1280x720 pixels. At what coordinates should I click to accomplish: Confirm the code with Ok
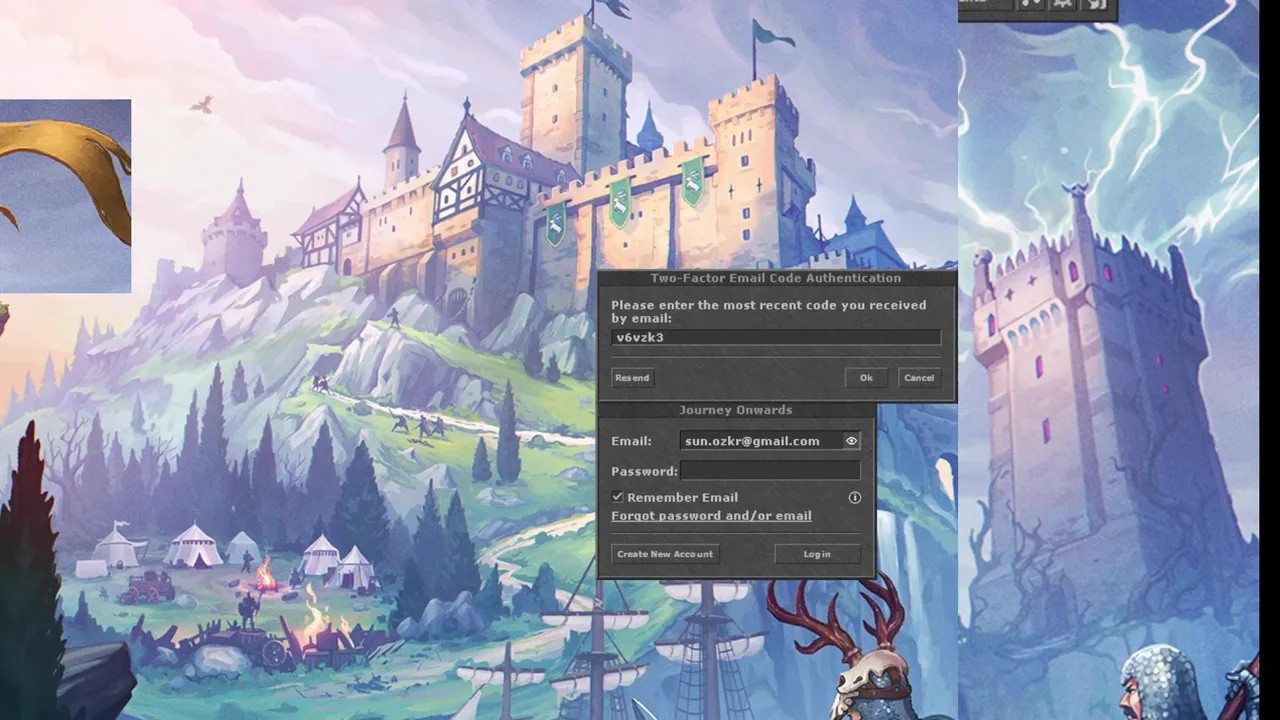pos(866,378)
